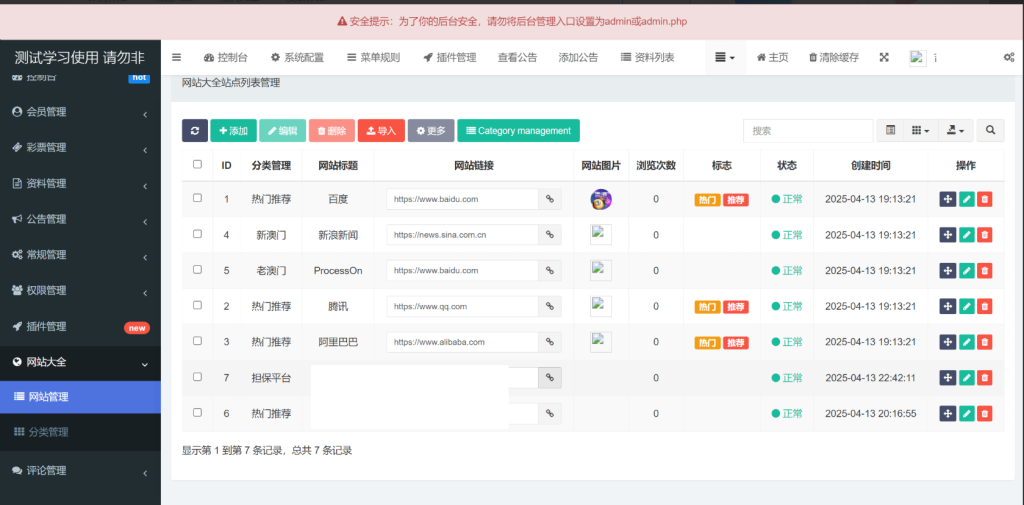Click link icon for 新浪新闻 row
This screenshot has height=505, width=1024.
[550, 235]
